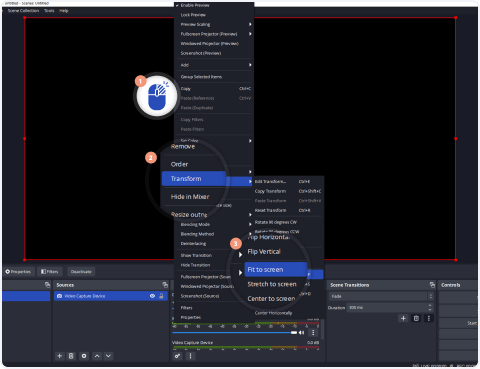
Task: Add a new source with plus icon
Action: (x=59, y=356)
